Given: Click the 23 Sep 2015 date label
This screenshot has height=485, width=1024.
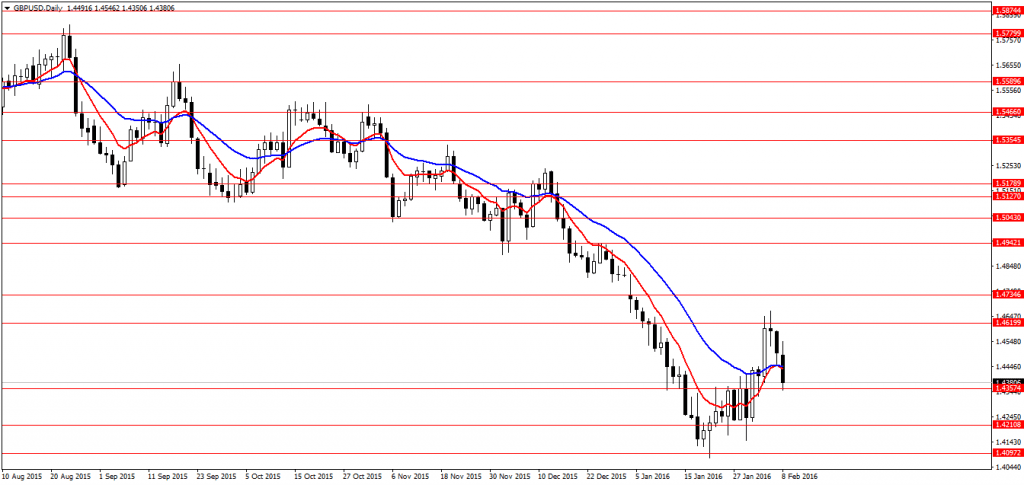Looking at the screenshot, I should [216, 477].
